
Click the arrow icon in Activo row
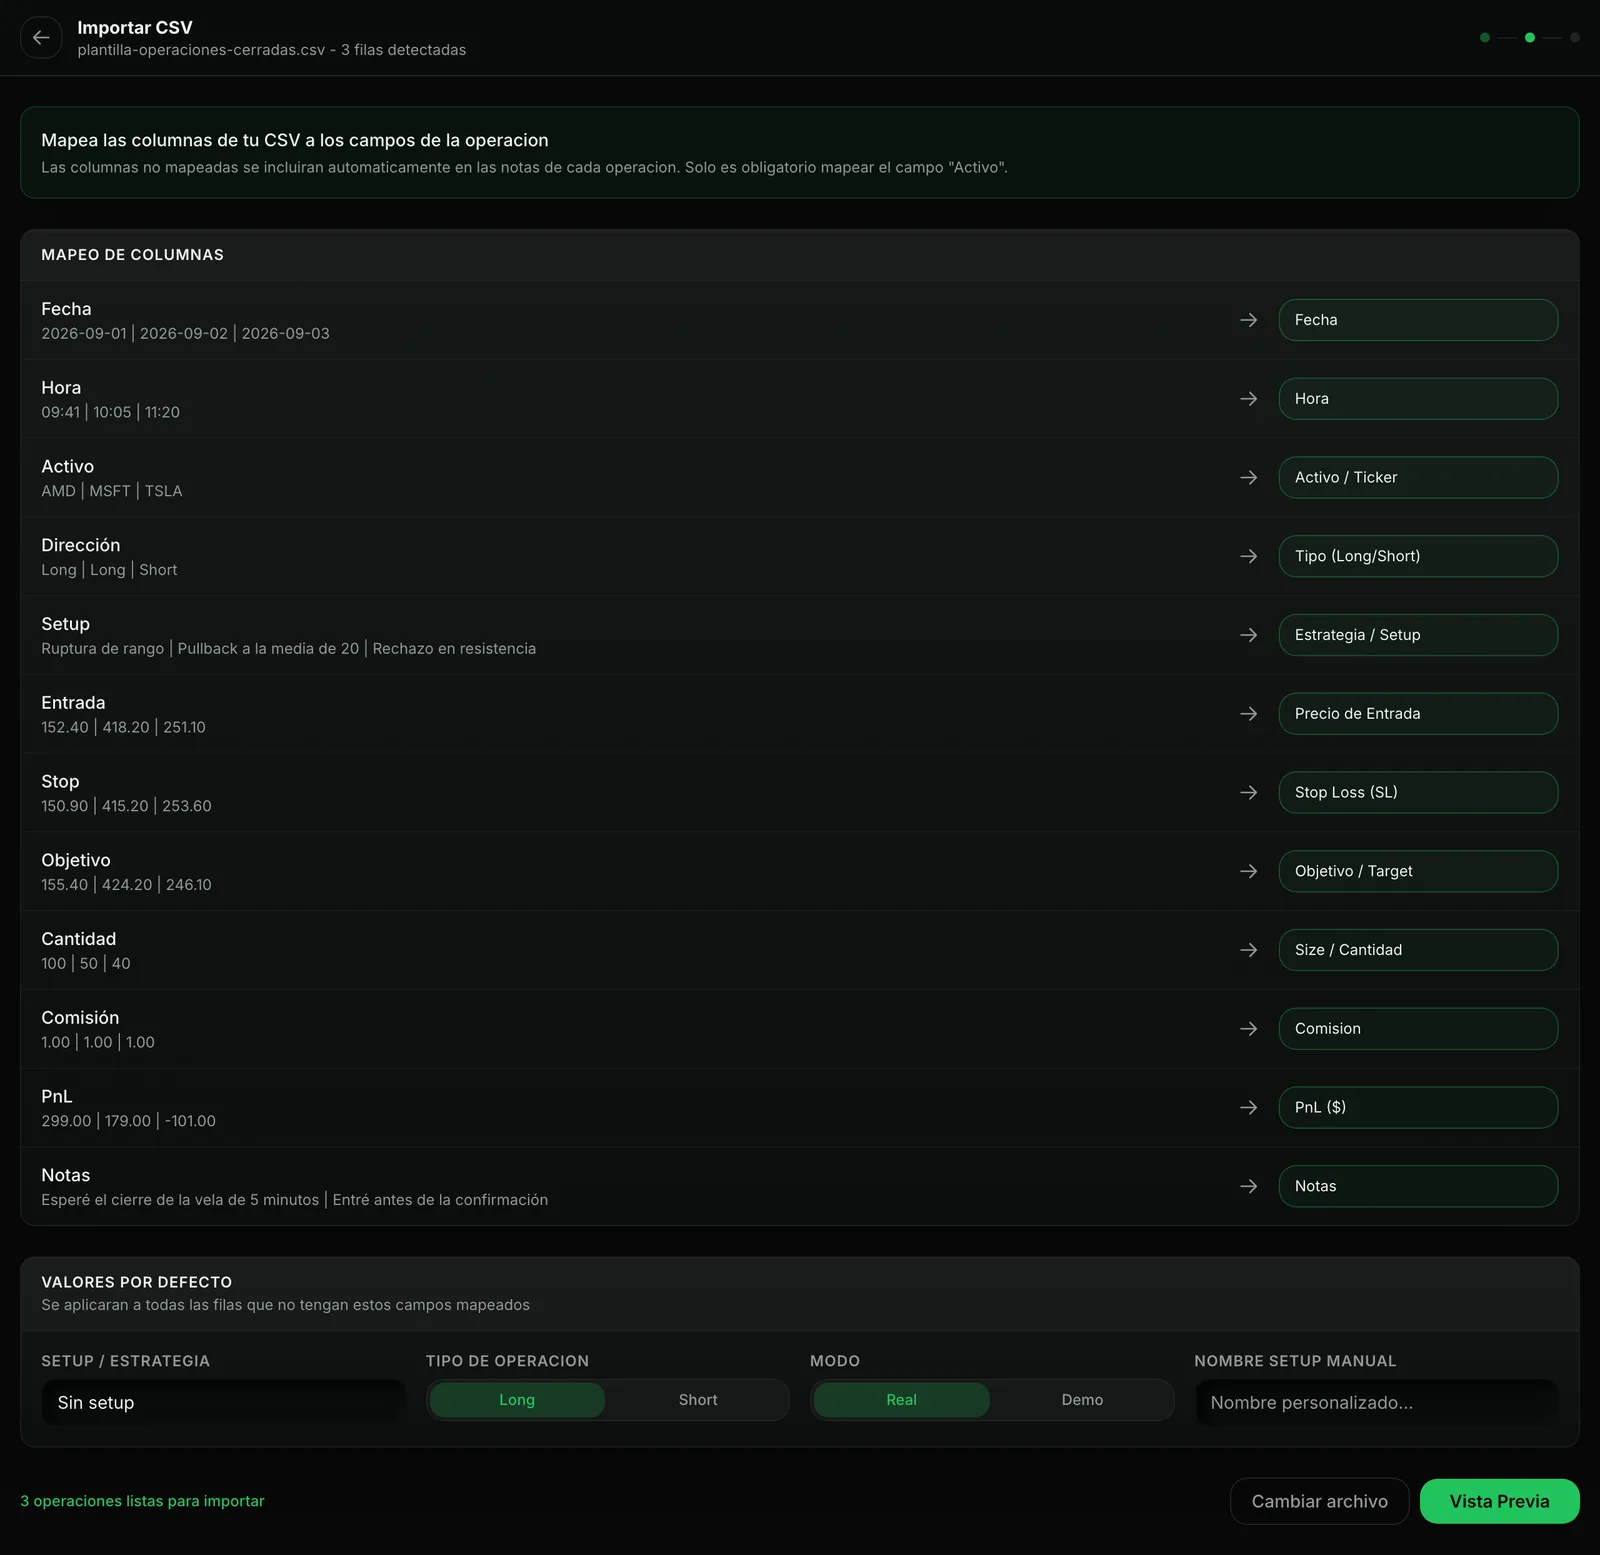(x=1249, y=477)
